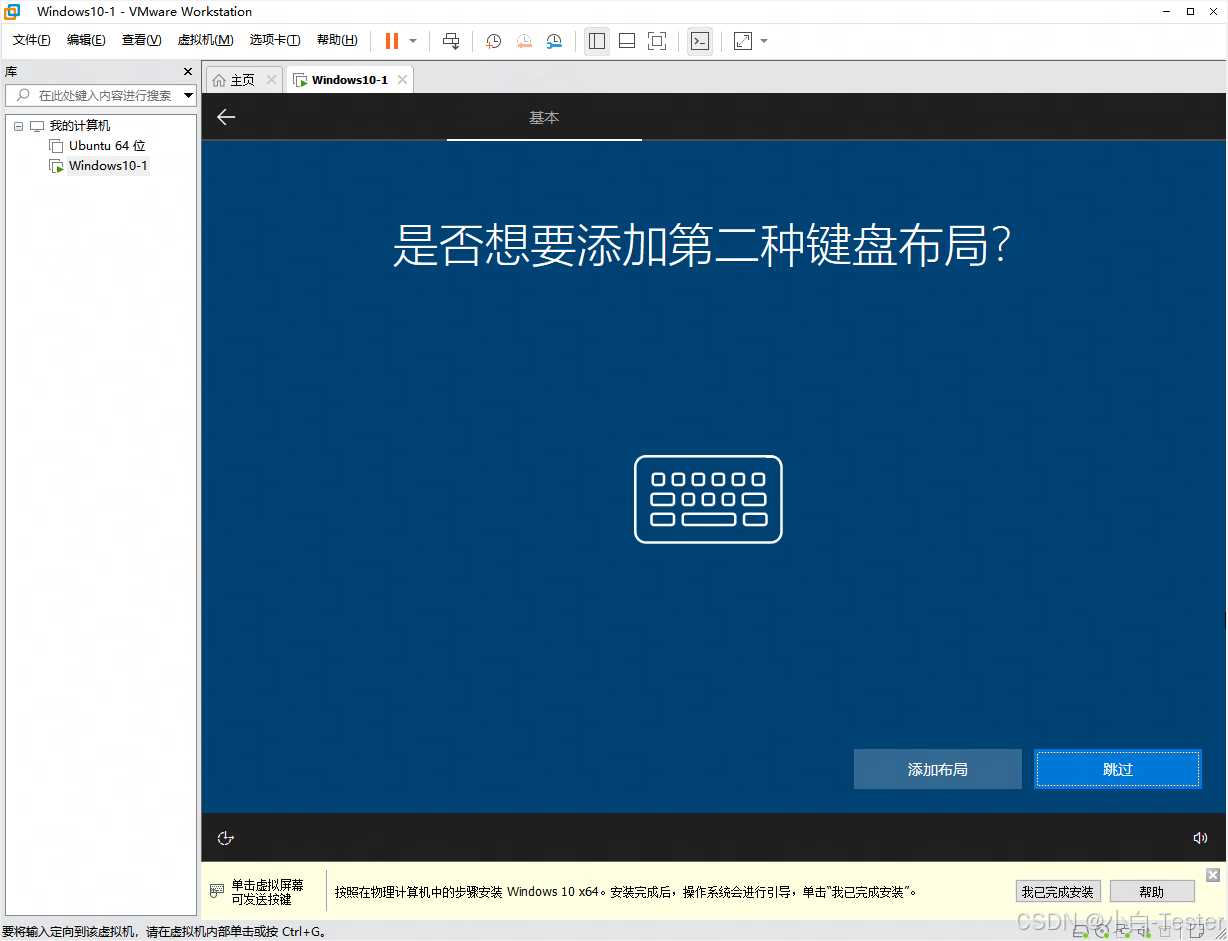Open the stretch mode dropdown arrow
This screenshot has width=1228, height=941.
tap(764, 41)
